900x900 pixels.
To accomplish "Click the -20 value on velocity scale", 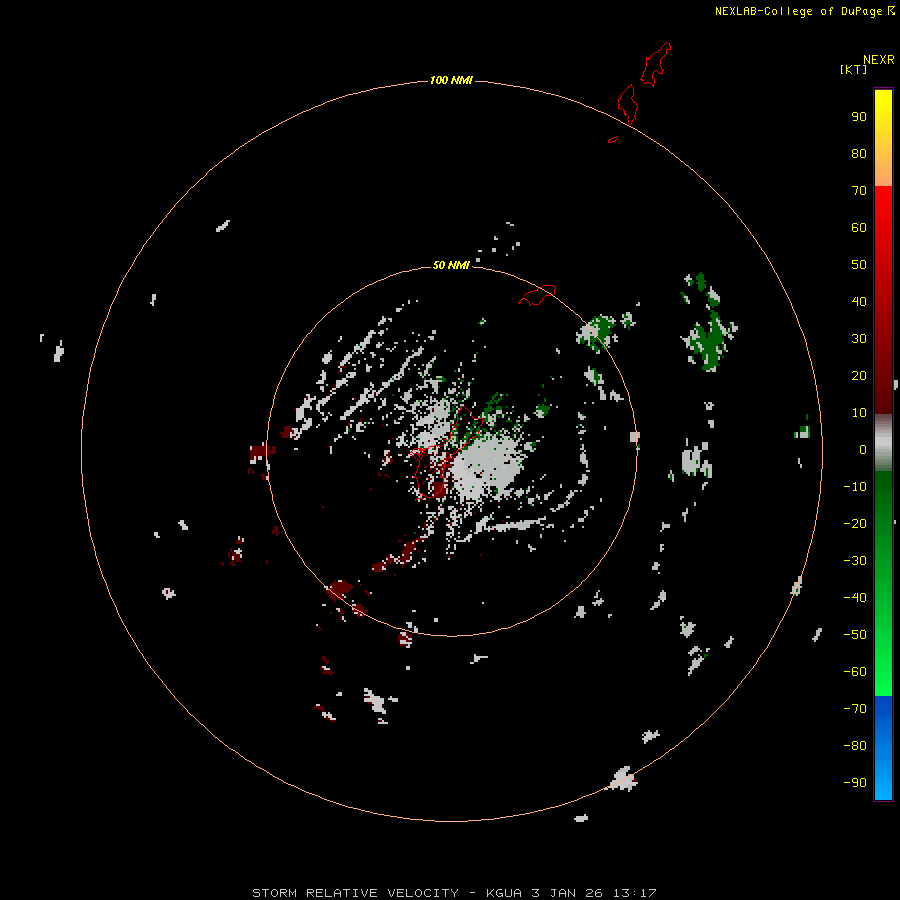I will click(x=855, y=524).
